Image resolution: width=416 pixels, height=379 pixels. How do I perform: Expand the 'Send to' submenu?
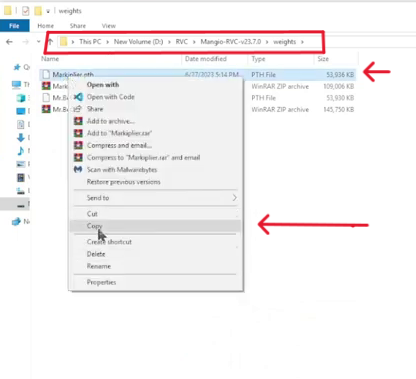(155, 198)
